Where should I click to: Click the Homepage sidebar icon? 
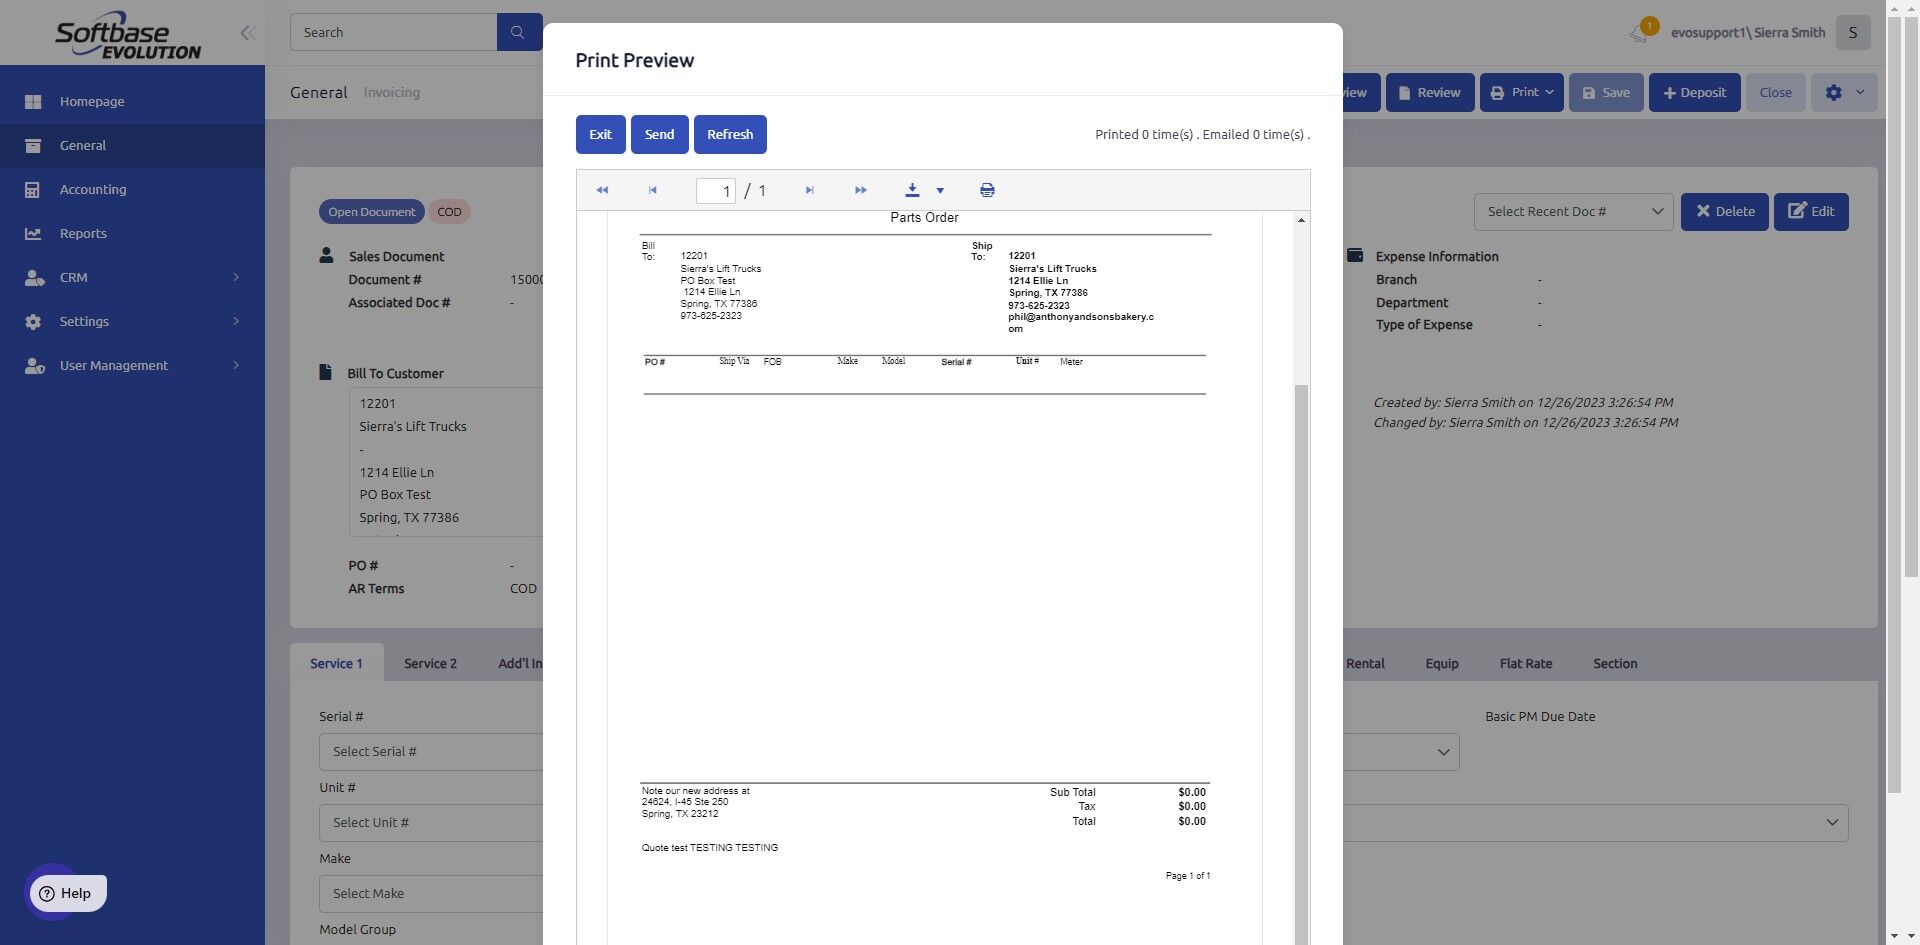click(33, 101)
